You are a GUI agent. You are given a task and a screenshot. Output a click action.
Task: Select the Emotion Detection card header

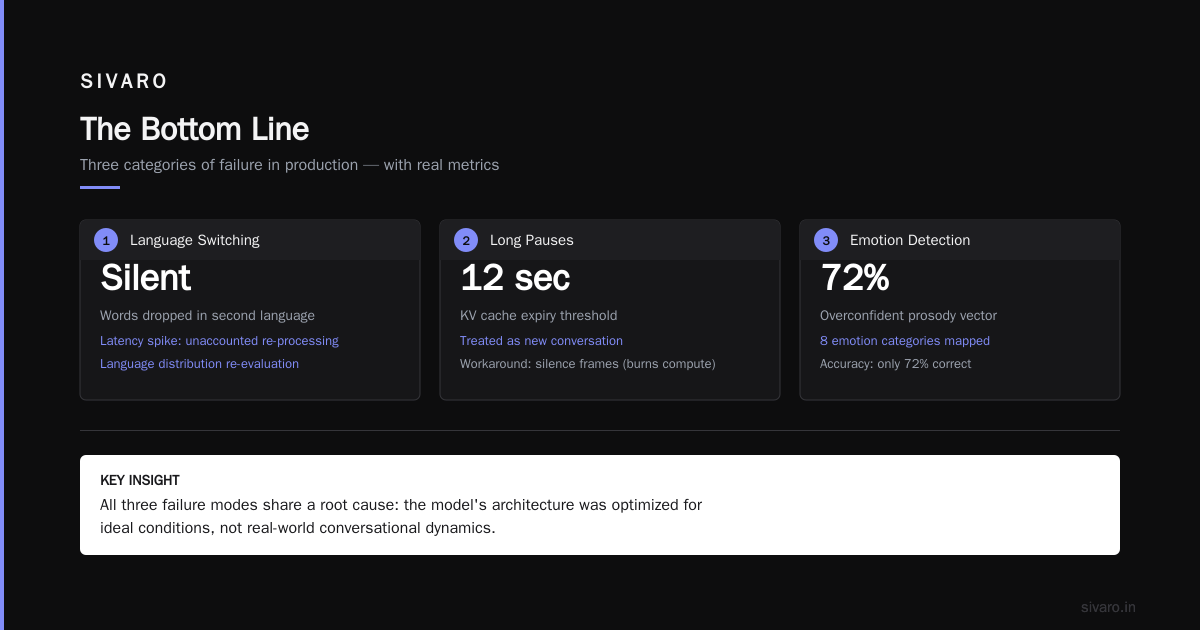pyautogui.click(x=960, y=240)
